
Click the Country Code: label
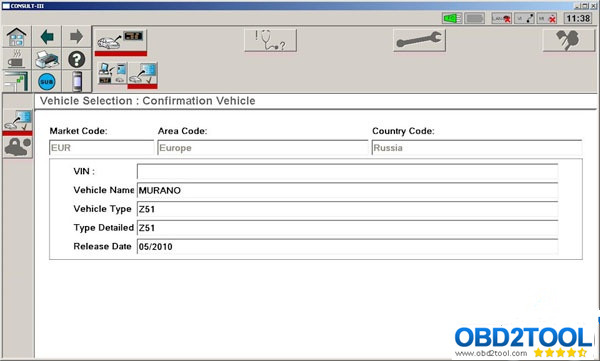point(403,131)
